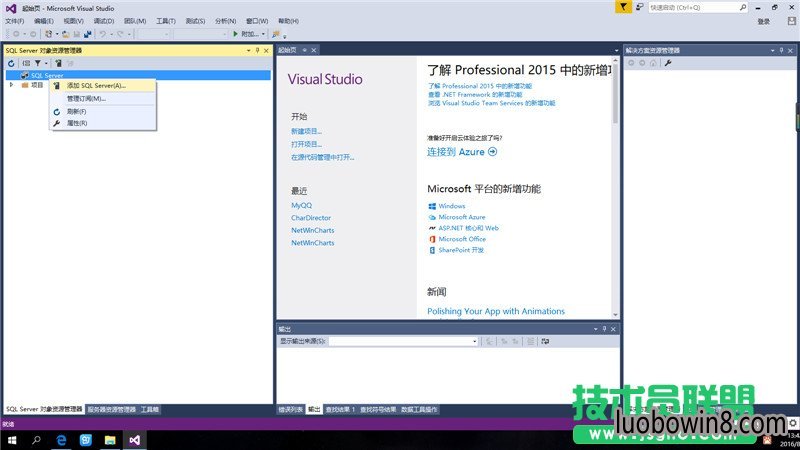This screenshot has height=450, width=800.
Task: Open the 调试(D) menu
Action: coord(104,21)
